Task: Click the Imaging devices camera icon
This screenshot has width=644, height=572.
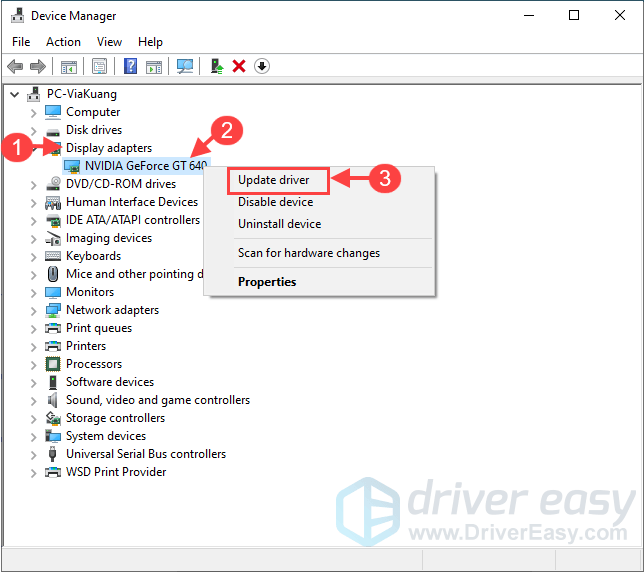Action: [x=53, y=238]
